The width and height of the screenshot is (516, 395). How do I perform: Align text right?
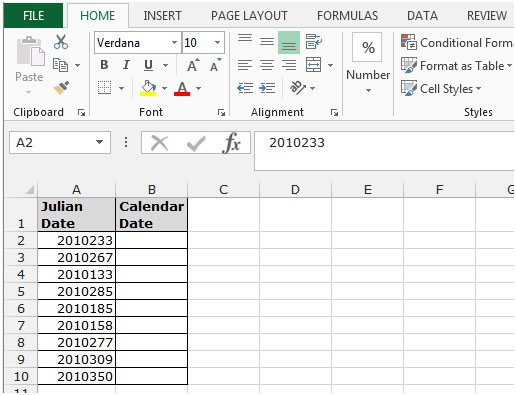point(289,65)
